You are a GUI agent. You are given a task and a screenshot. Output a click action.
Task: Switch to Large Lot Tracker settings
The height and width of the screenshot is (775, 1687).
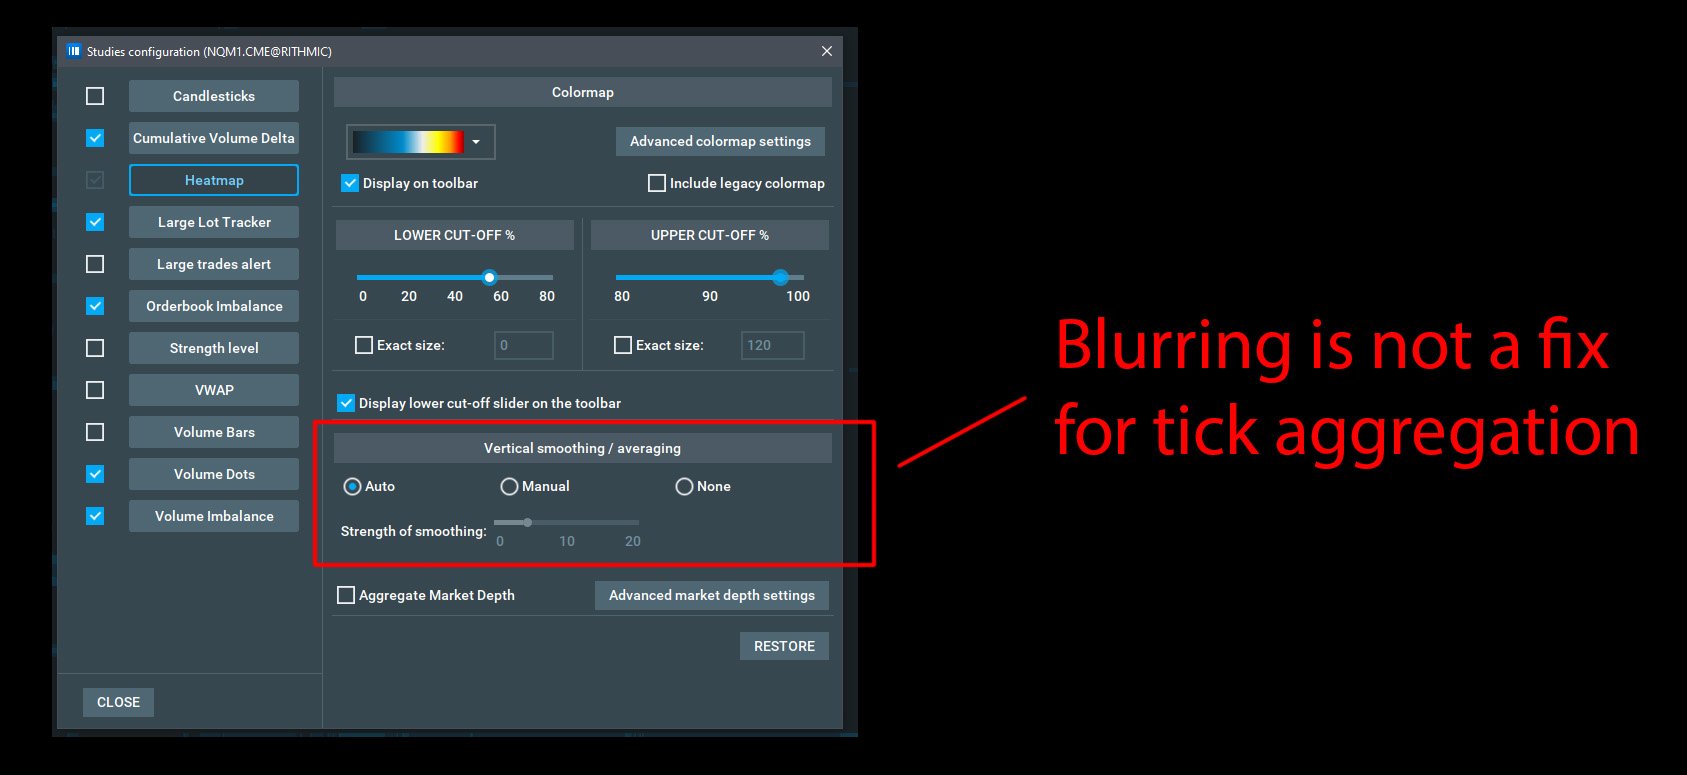(214, 222)
